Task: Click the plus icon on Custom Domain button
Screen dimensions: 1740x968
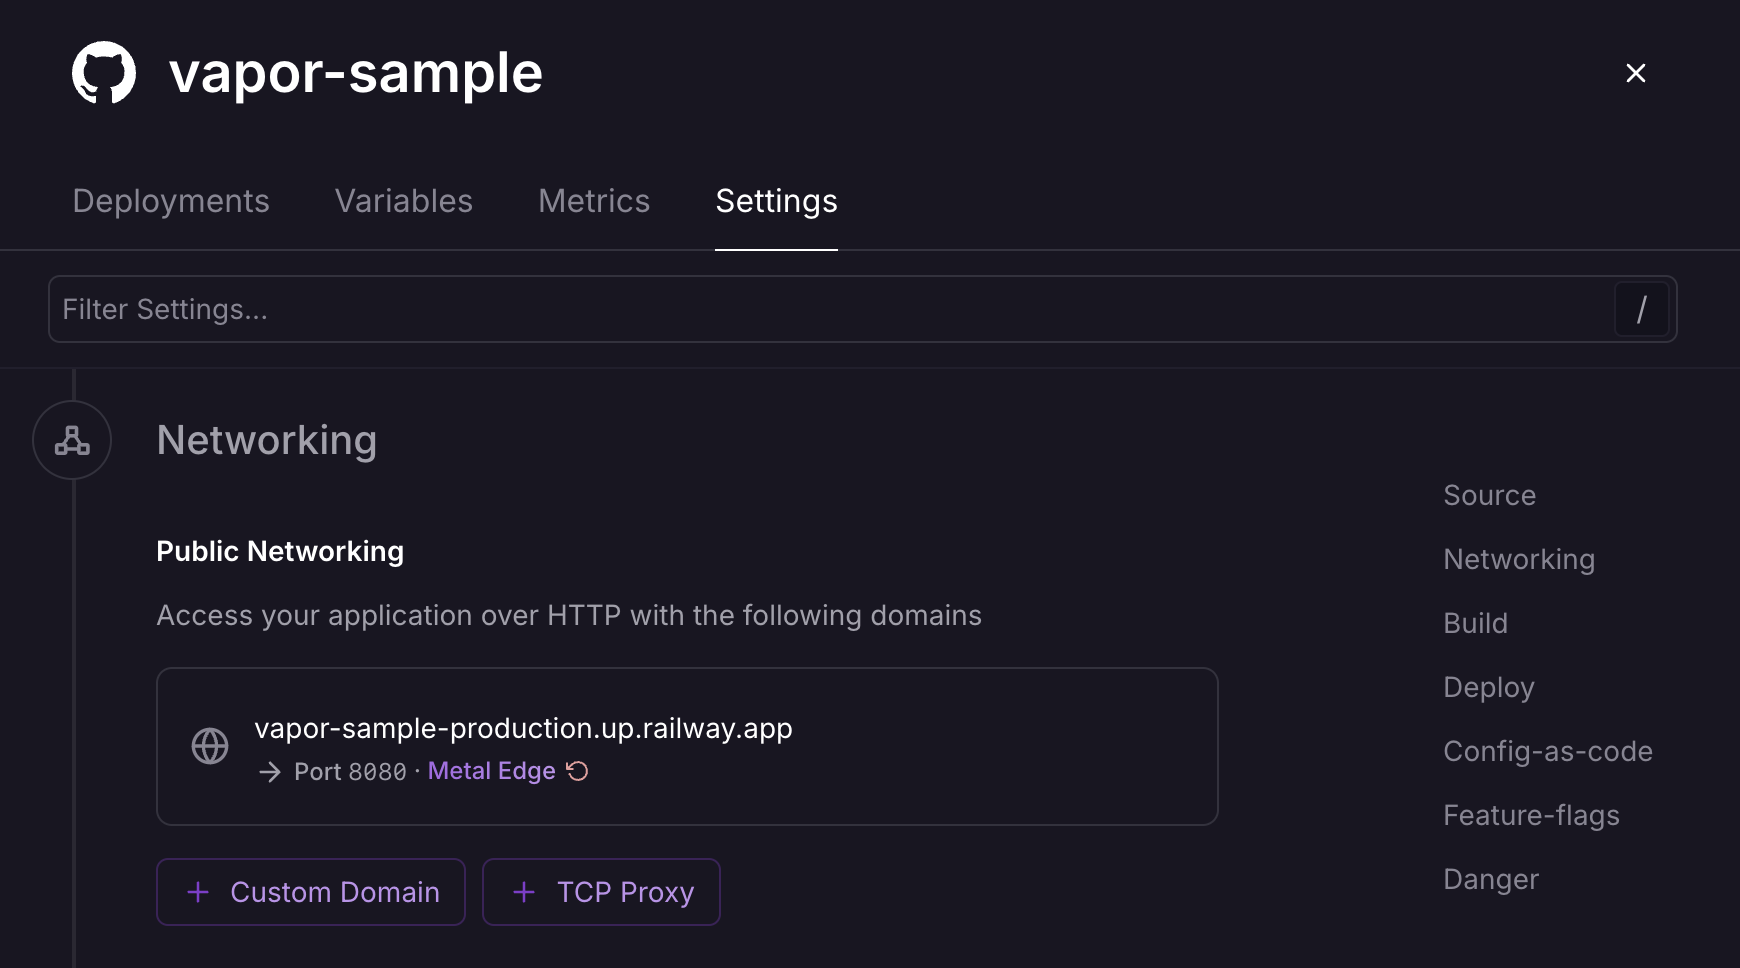Action: click(198, 892)
